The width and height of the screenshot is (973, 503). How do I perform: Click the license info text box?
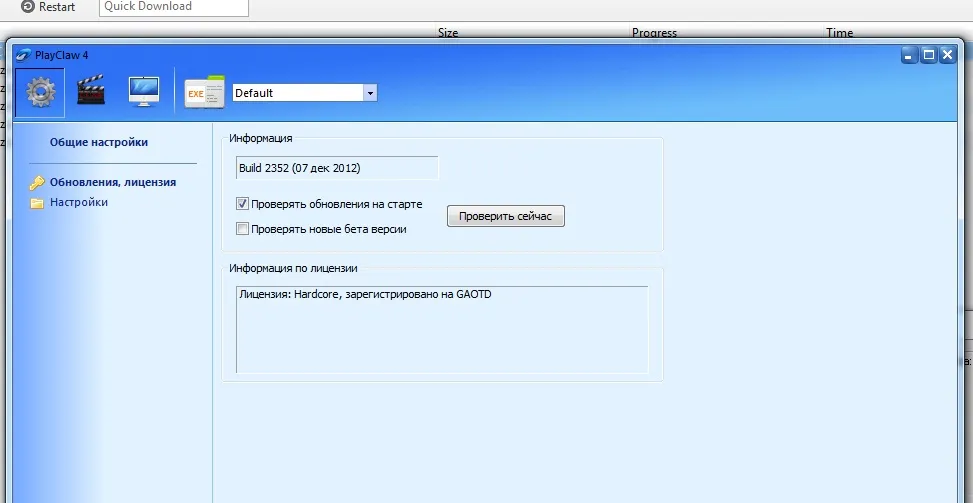[442, 329]
